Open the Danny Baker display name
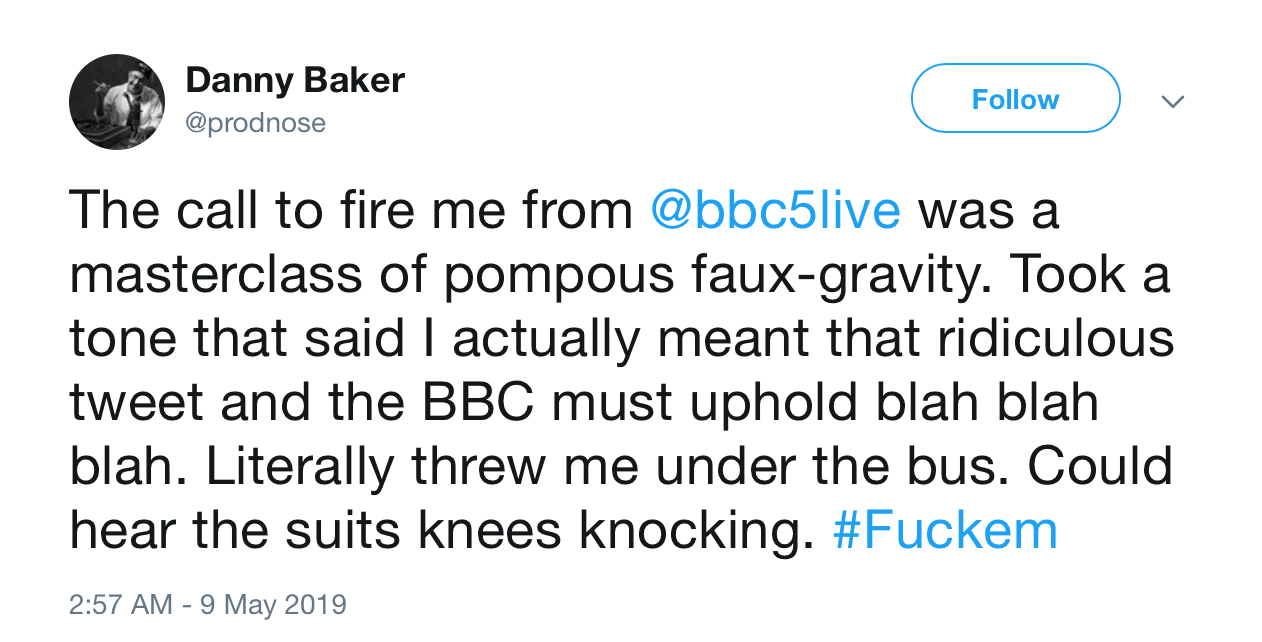Screen dimensions: 1262x642 point(295,81)
